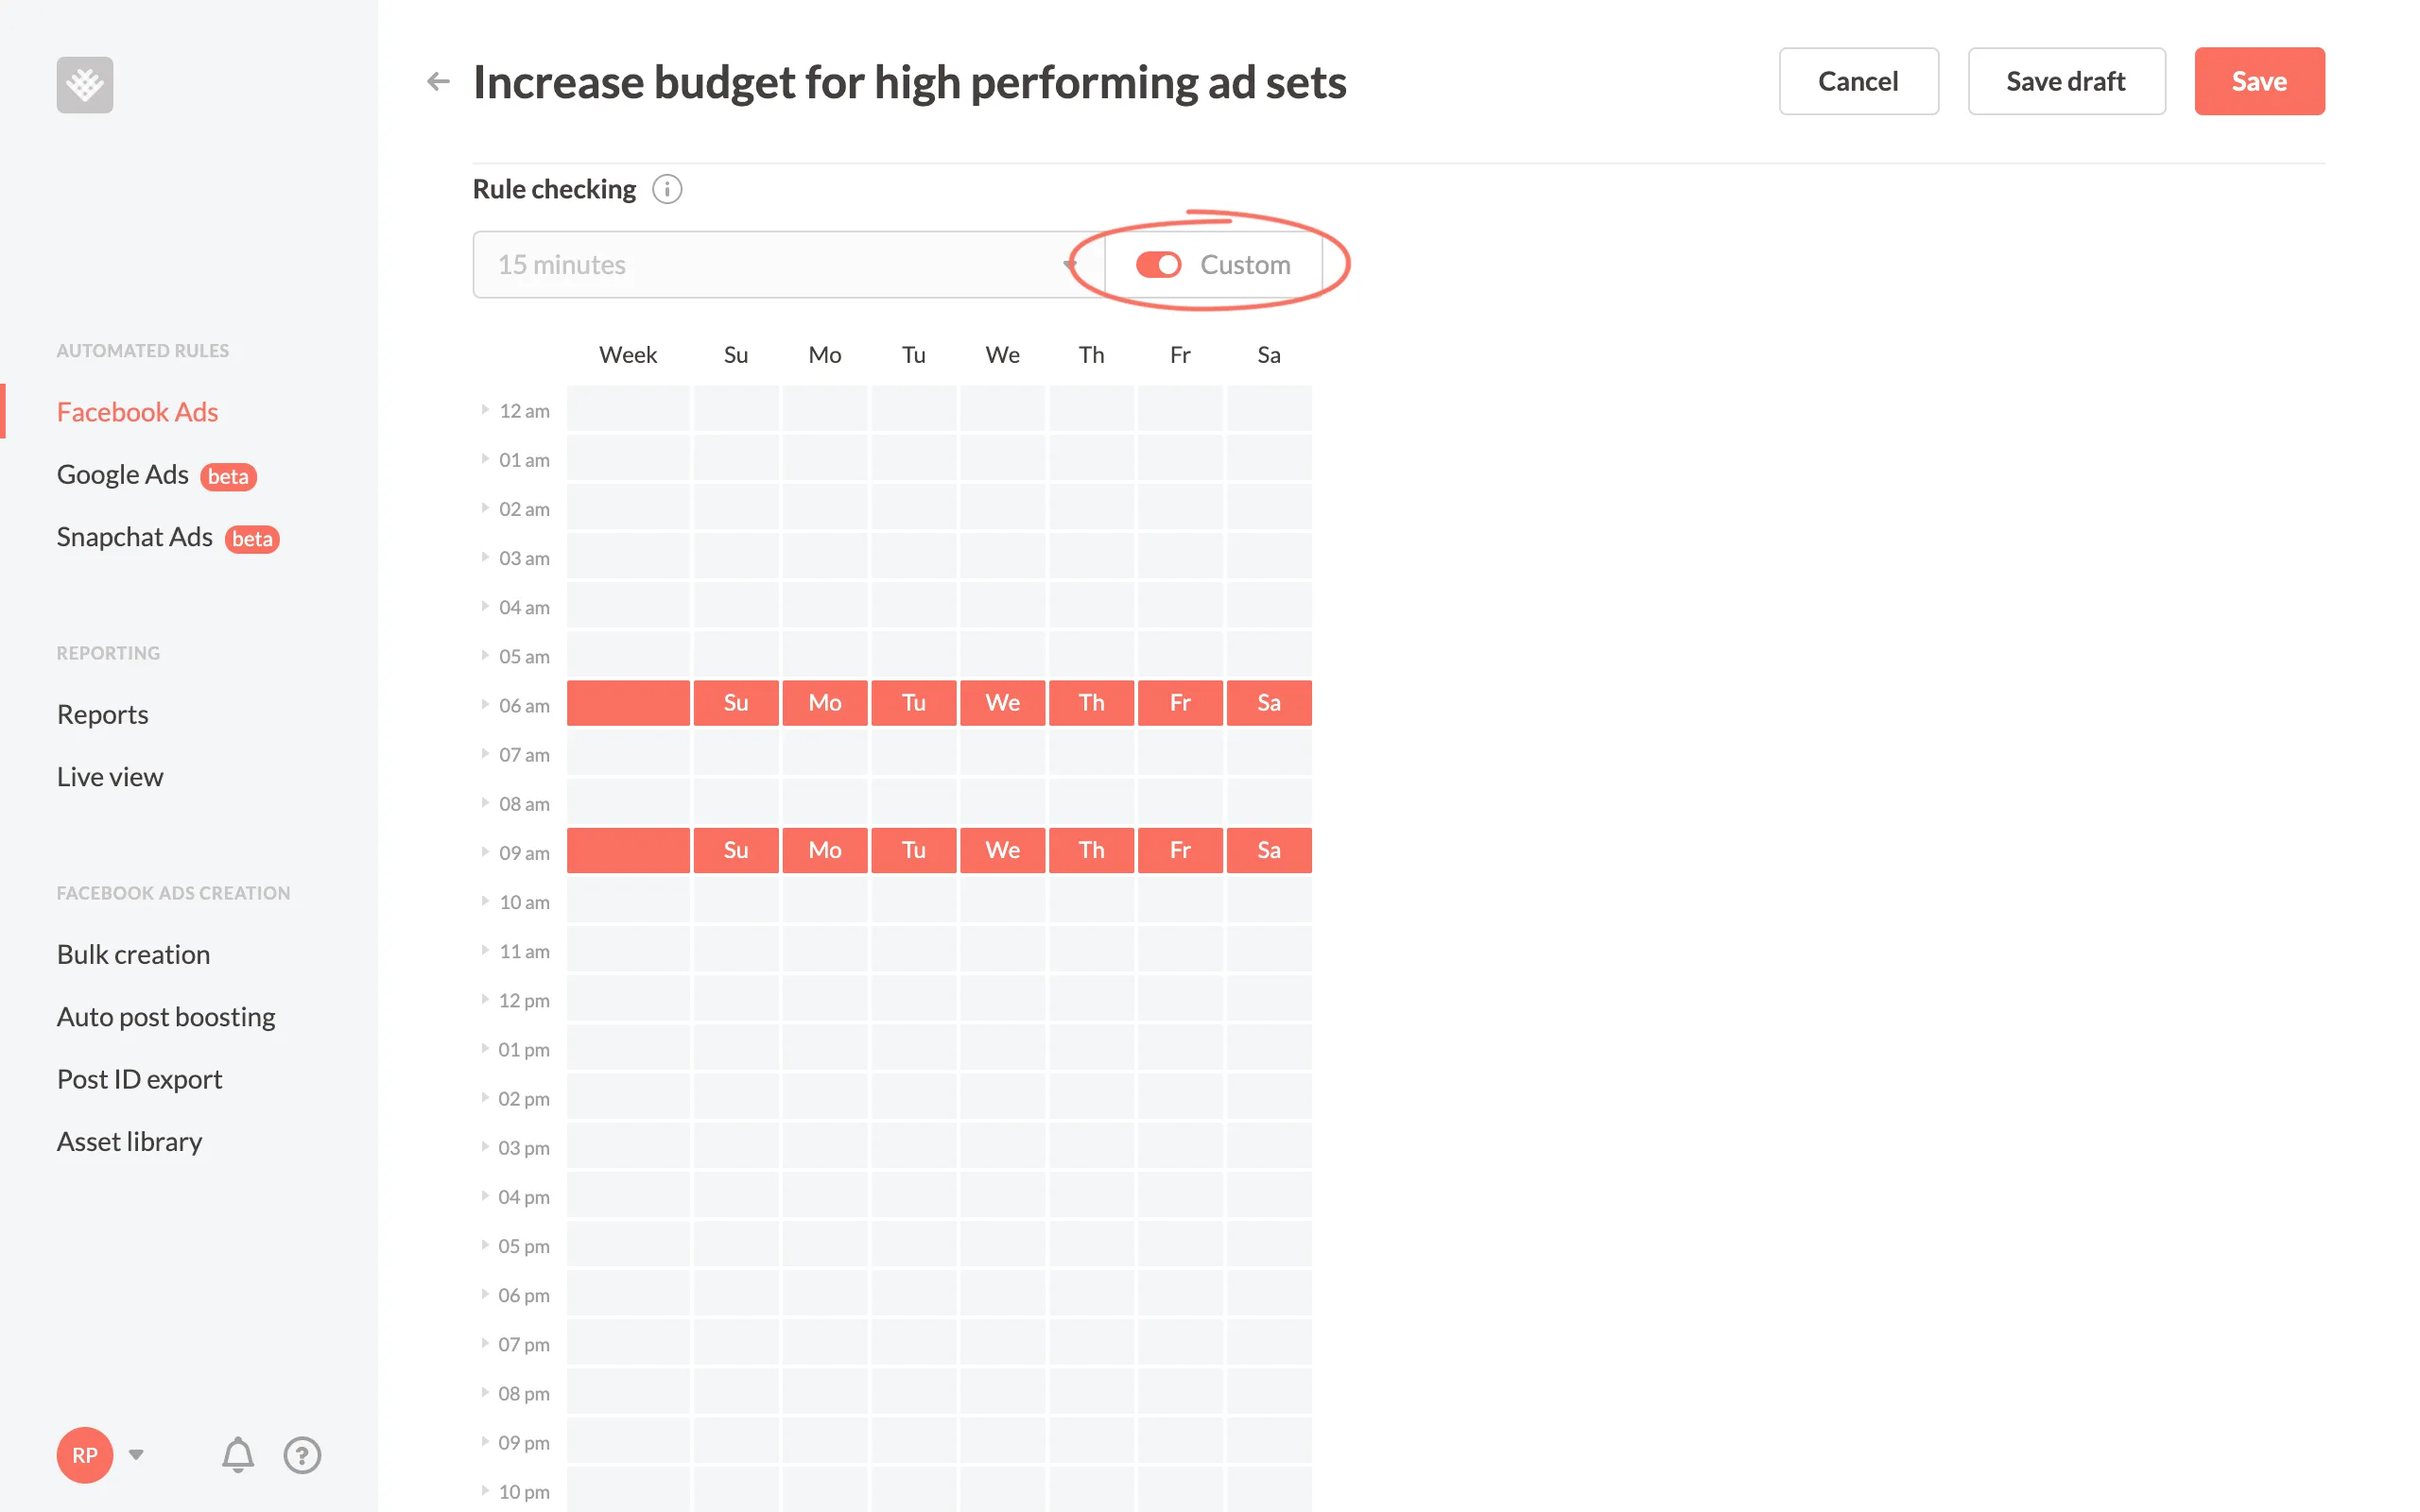Open Reports under the Reporting section

101,713
